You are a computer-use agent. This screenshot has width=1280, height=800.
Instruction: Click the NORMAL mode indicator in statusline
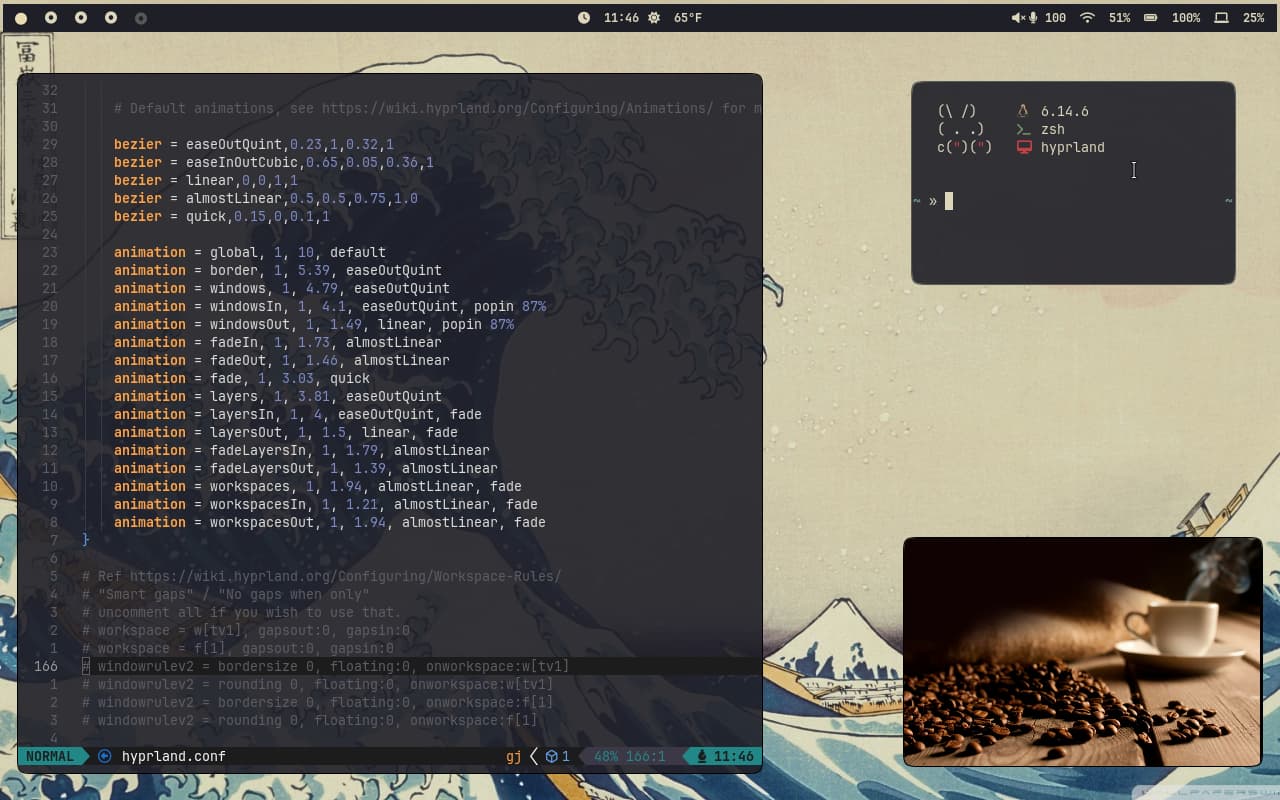[x=50, y=756]
